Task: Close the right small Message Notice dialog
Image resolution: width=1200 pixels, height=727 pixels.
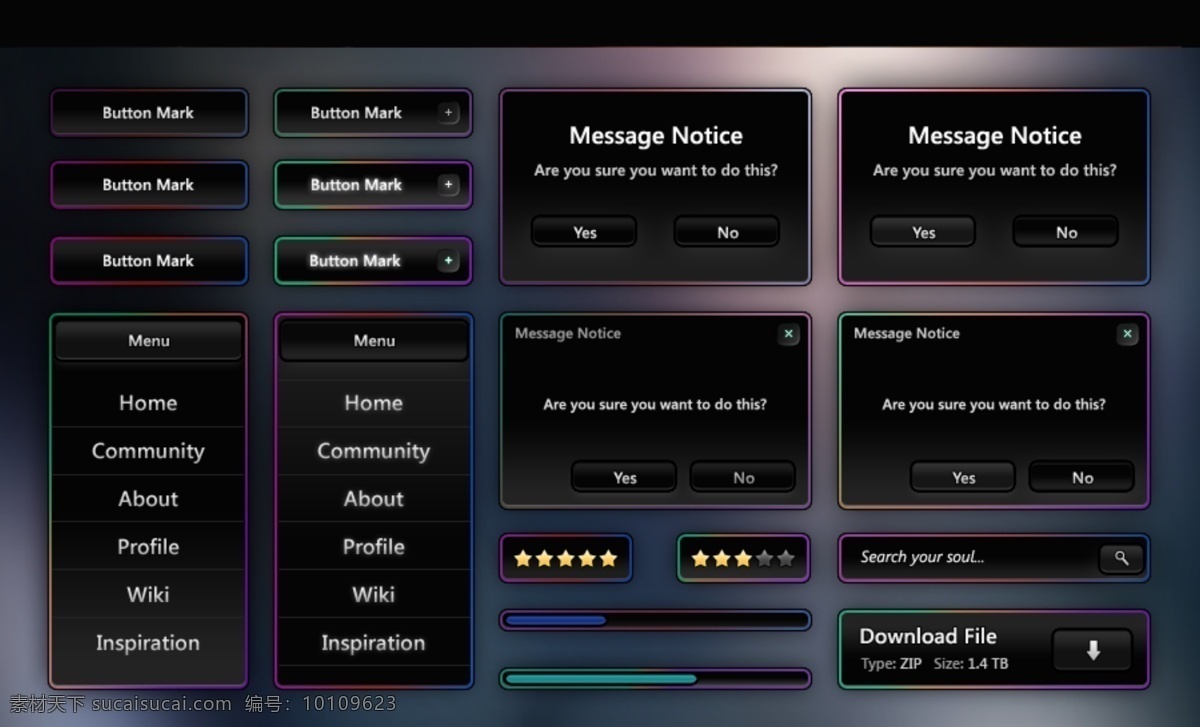Action: (1127, 334)
